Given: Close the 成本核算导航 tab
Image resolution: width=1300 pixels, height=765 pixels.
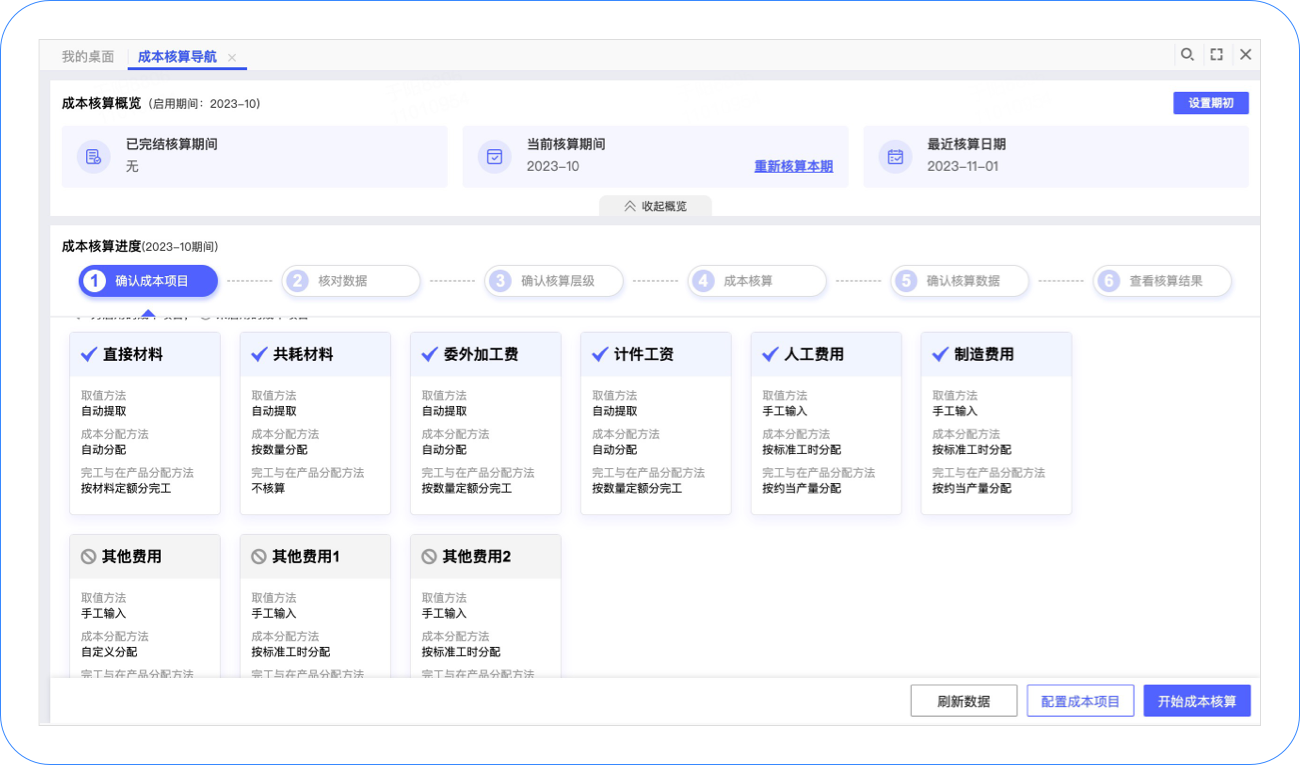Looking at the screenshot, I should (x=232, y=58).
